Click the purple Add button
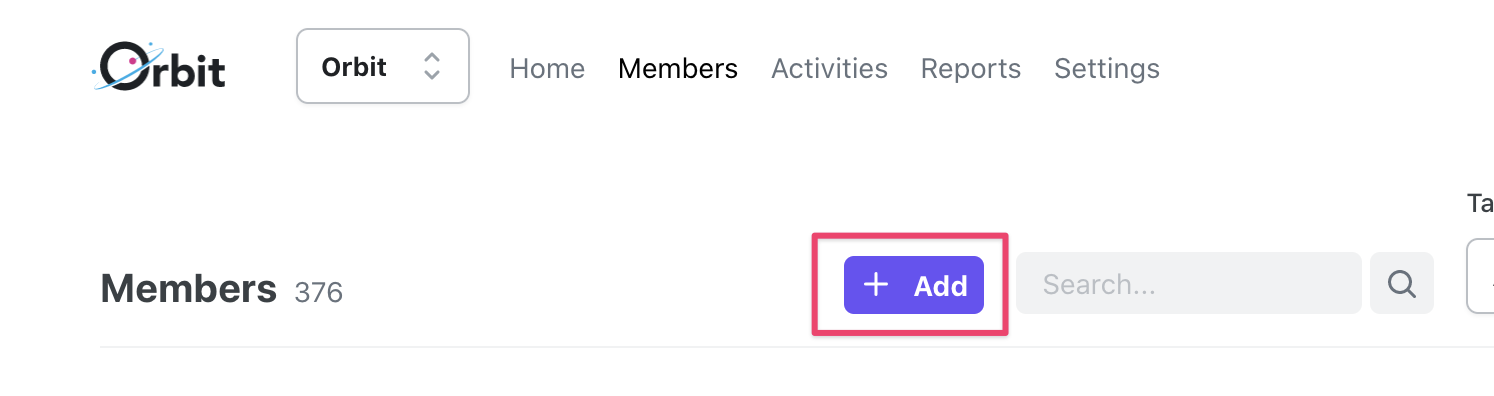 coord(914,285)
